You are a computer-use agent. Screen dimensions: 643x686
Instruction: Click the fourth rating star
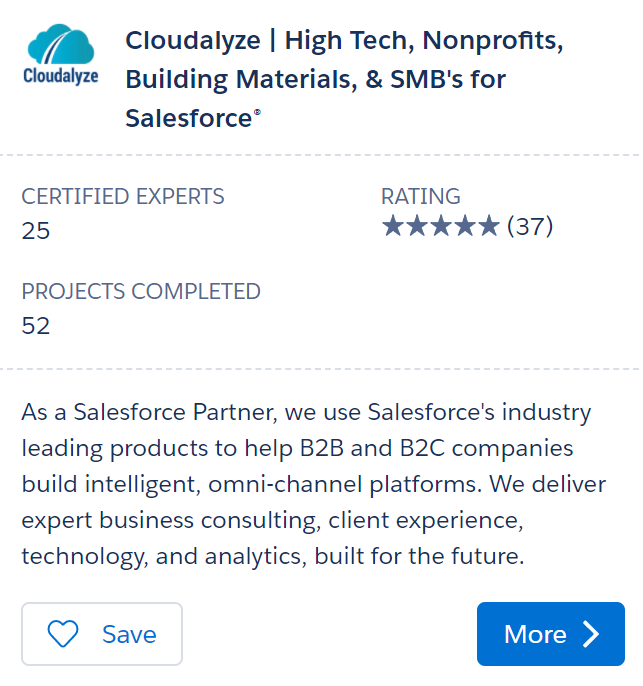coord(465,227)
